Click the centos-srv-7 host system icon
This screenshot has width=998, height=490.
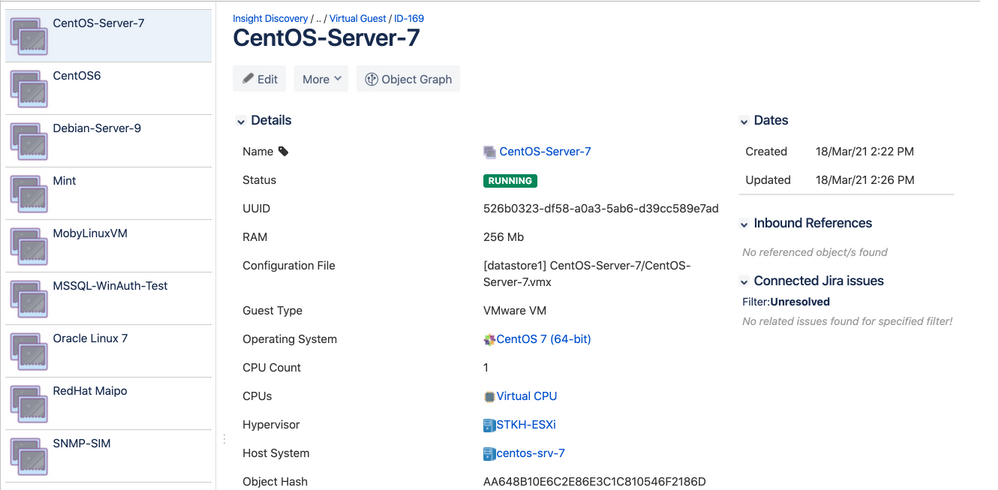(x=489, y=454)
